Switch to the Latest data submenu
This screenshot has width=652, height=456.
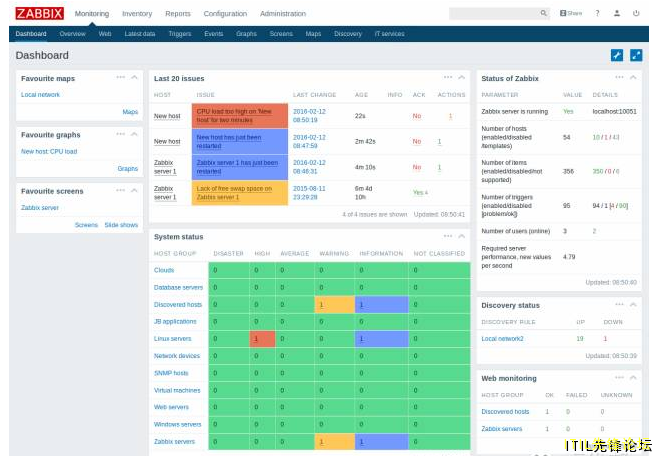(140, 34)
